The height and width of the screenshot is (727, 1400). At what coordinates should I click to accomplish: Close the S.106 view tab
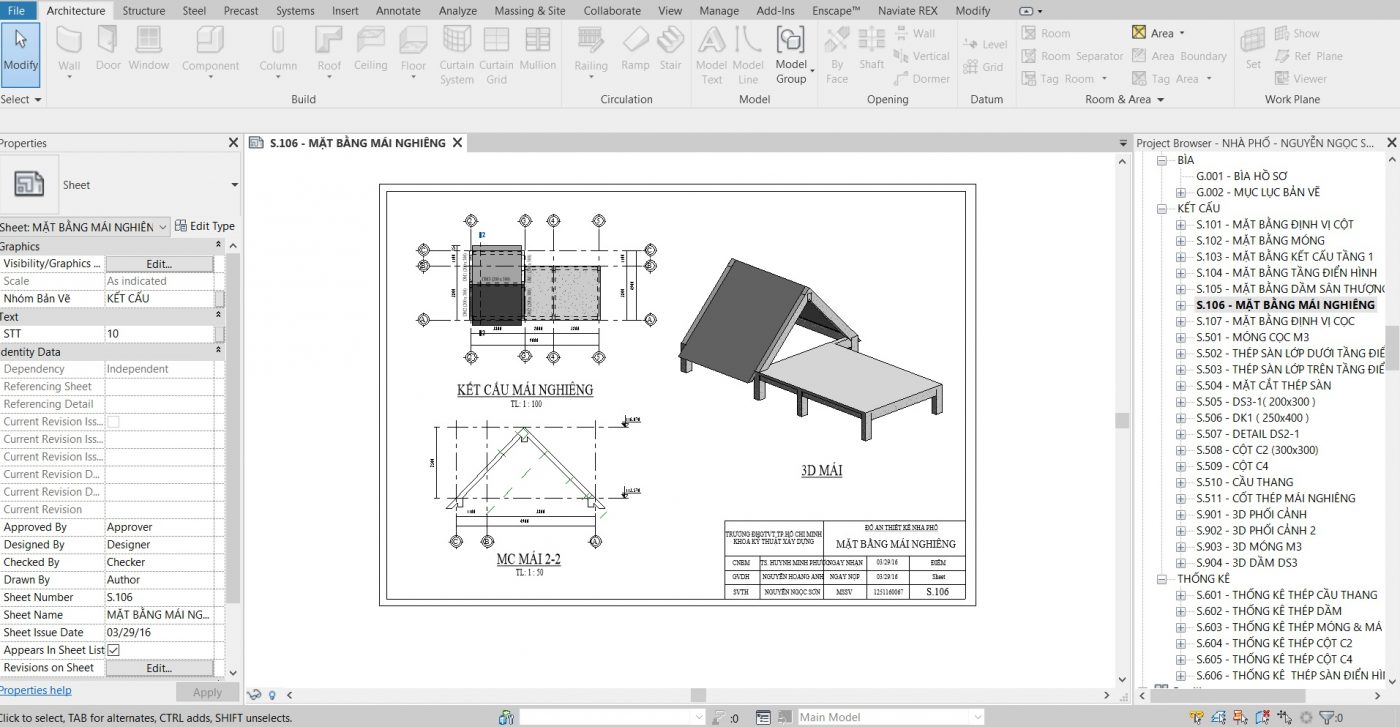[x=457, y=143]
